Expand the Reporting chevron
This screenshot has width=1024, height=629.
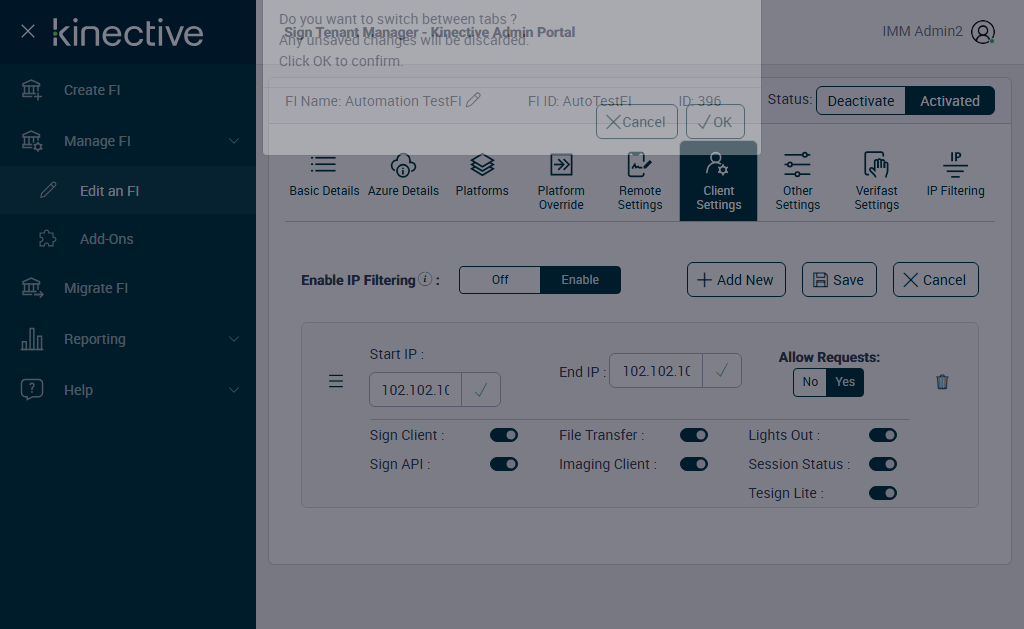click(x=234, y=339)
